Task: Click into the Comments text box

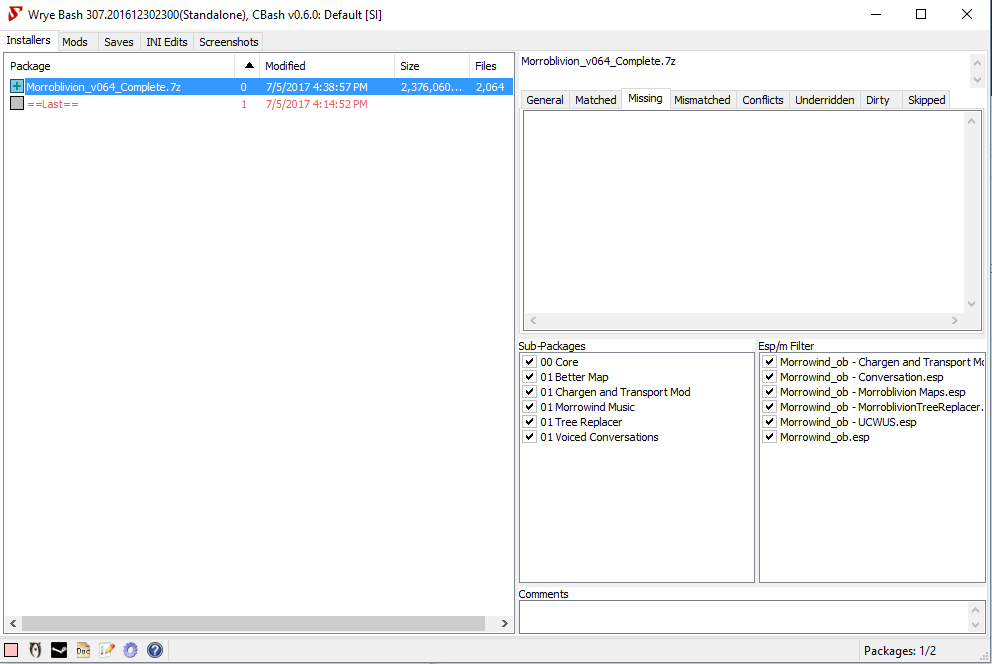Action: point(743,617)
